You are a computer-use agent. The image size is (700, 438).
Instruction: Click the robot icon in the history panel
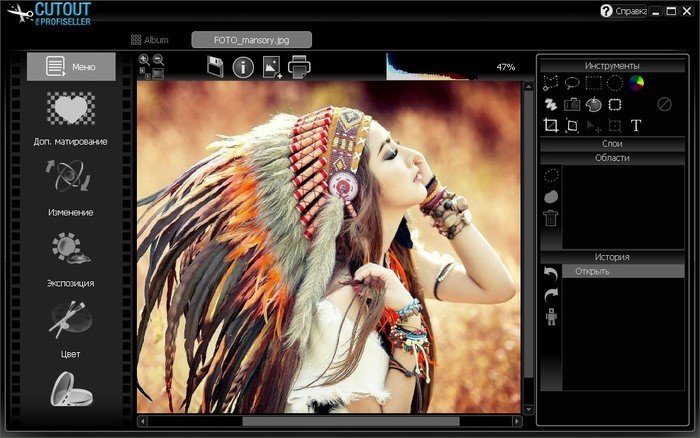tap(551, 317)
